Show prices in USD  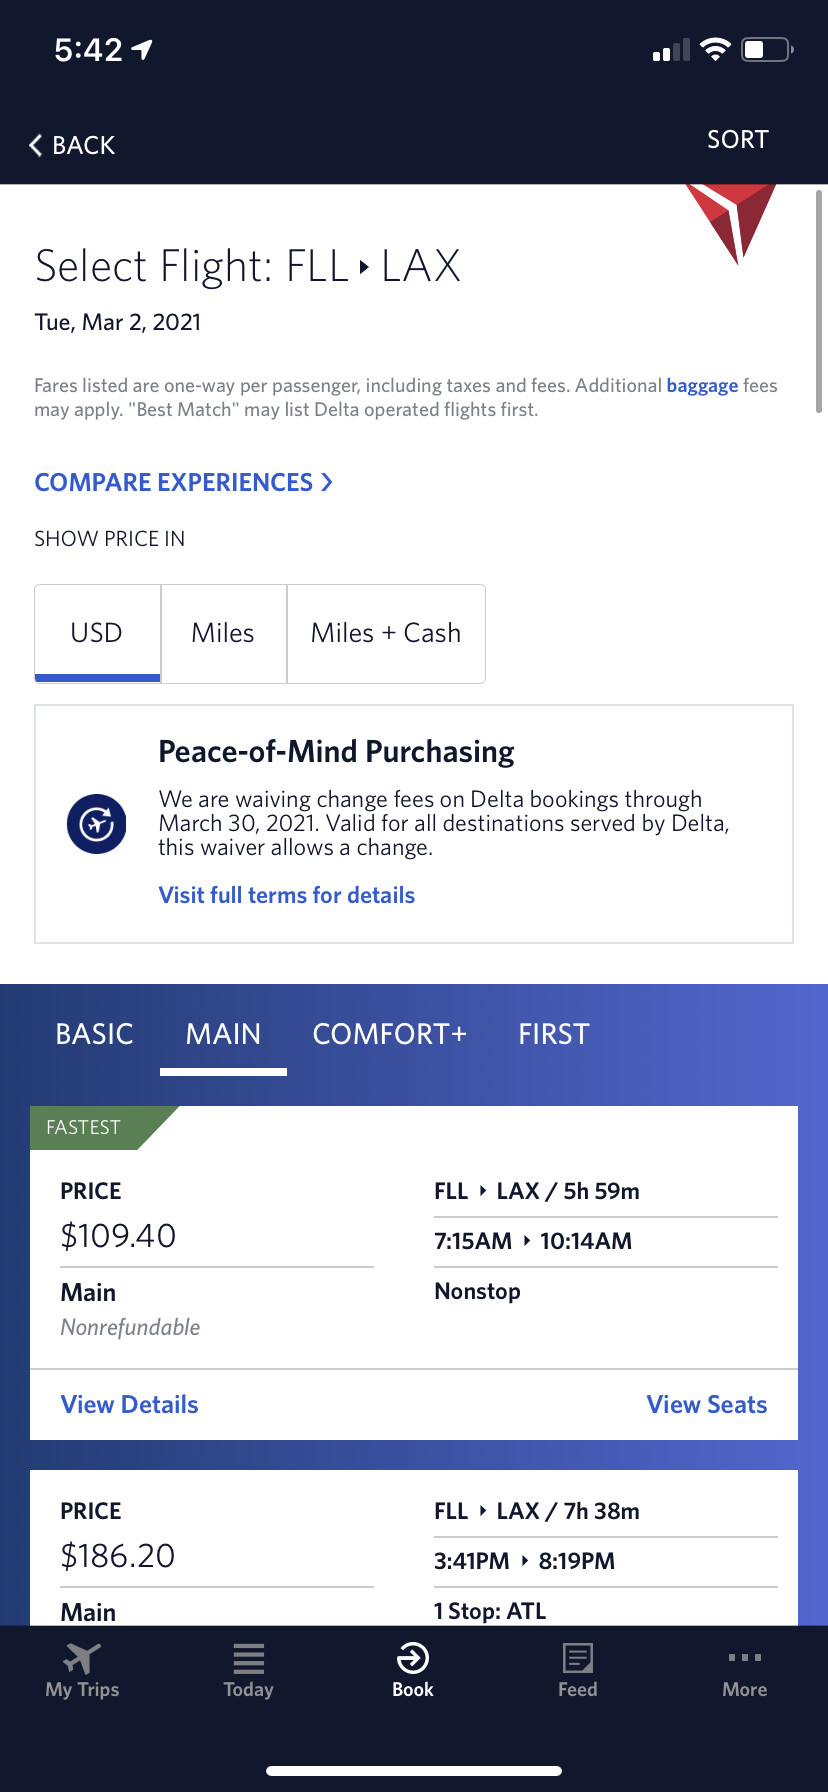(x=97, y=633)
